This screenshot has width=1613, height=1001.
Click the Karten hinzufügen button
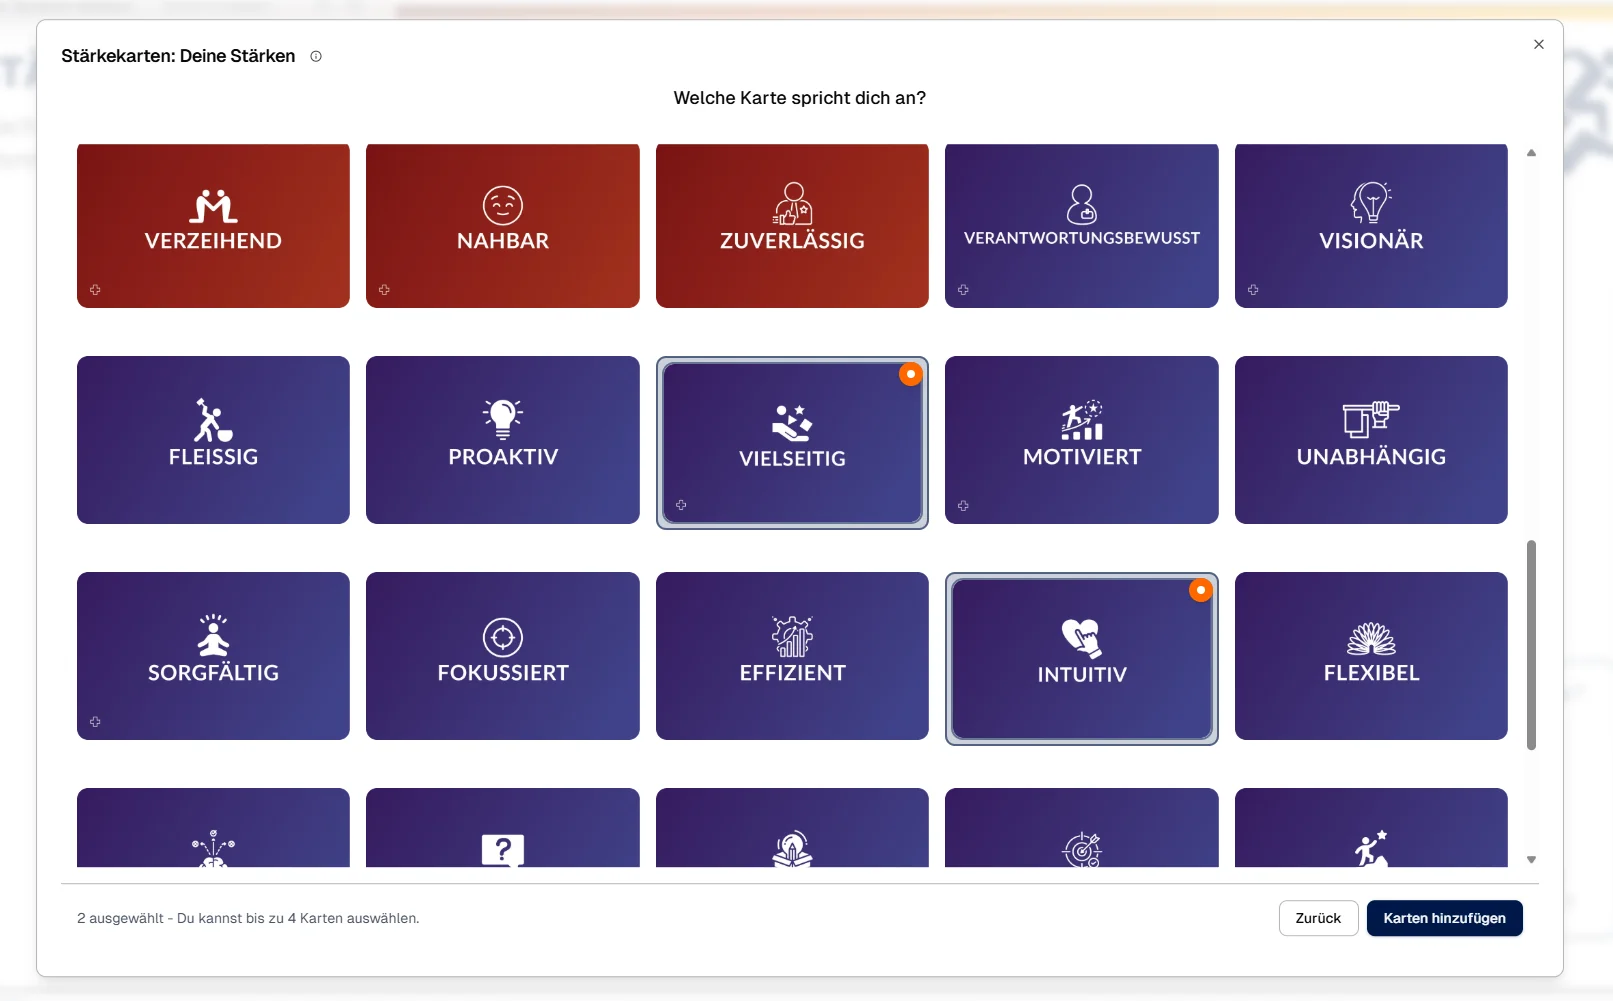click(x=1444, y=918)
